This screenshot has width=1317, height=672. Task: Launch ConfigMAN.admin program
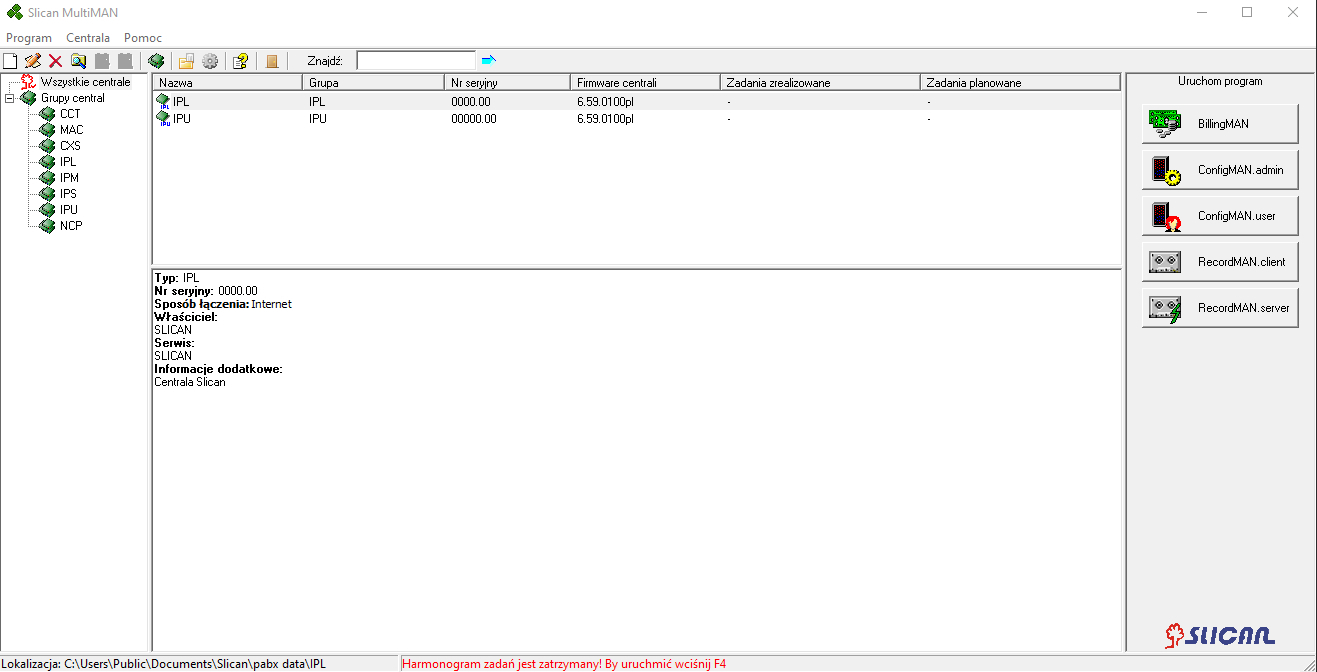[1220, 170]
